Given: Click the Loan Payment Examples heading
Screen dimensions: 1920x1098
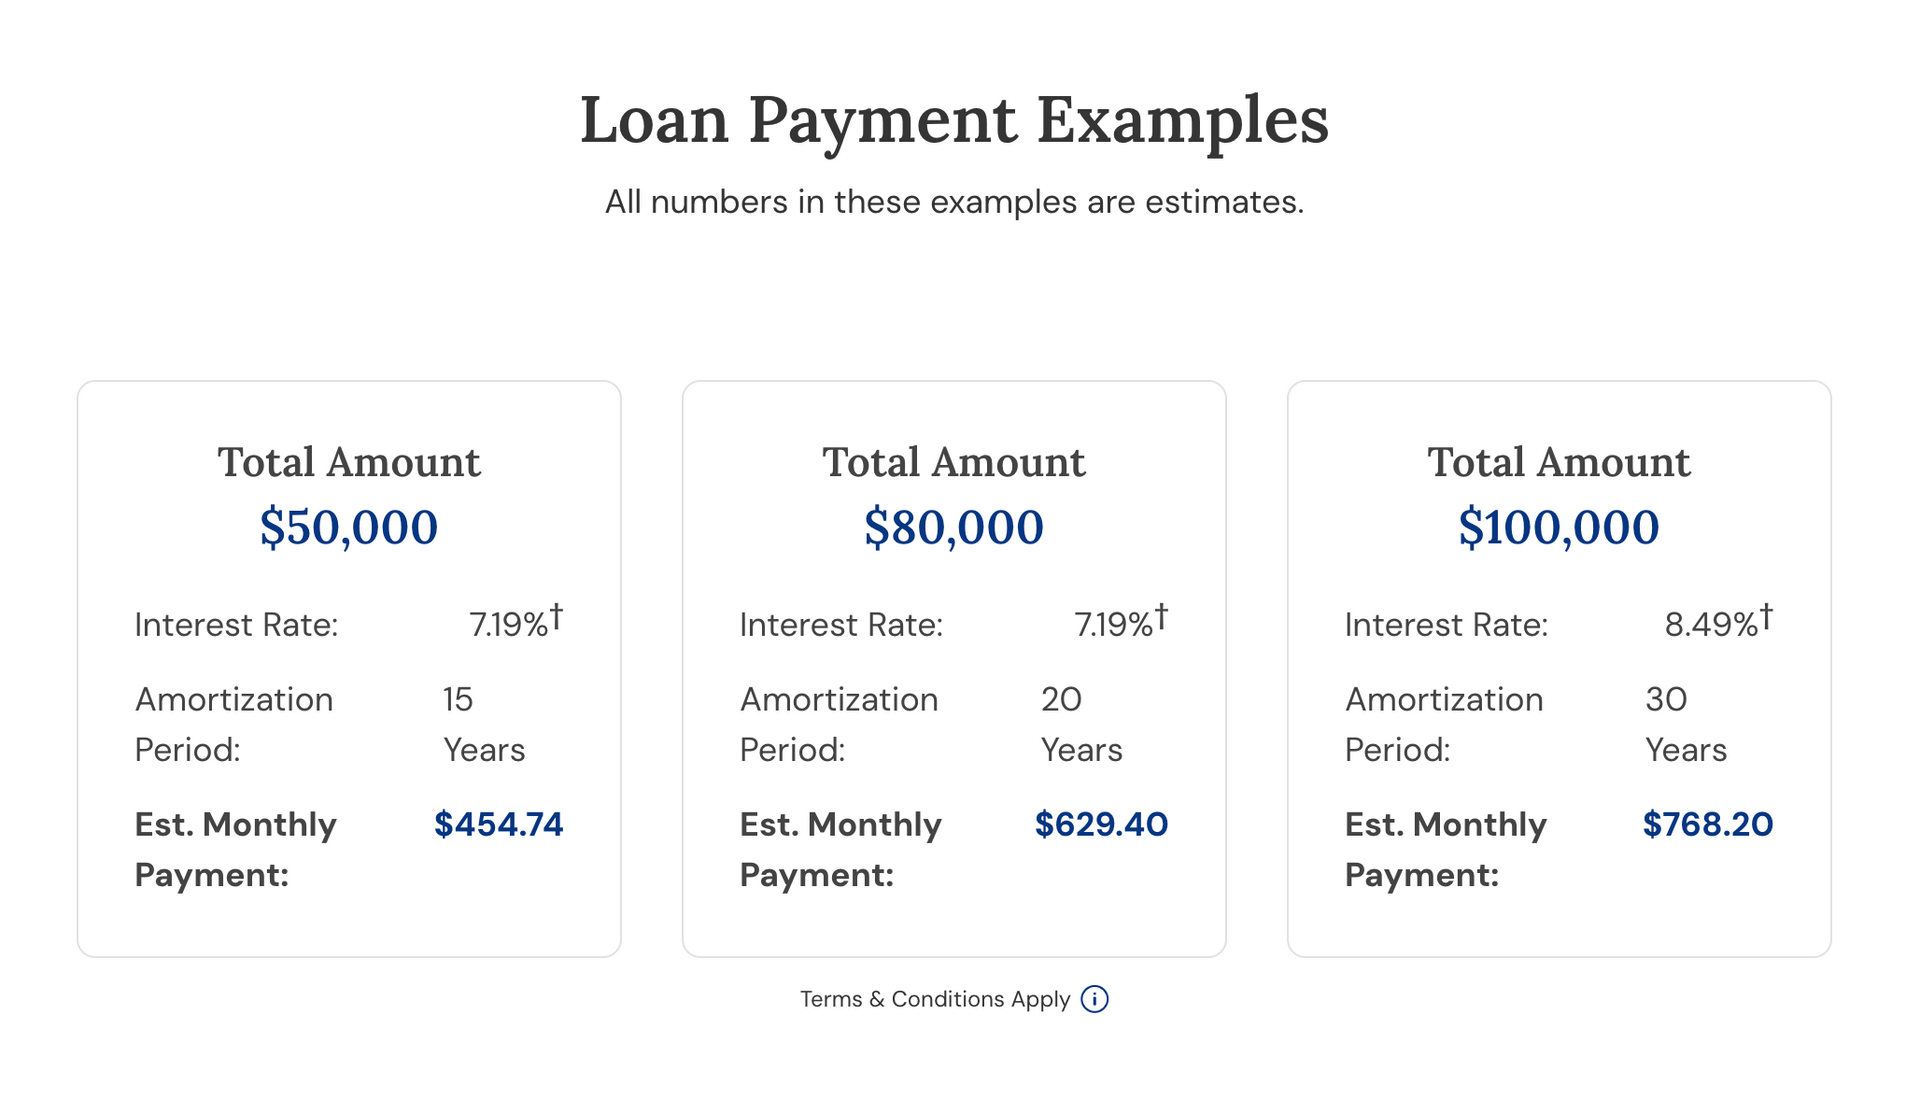Looking at the screenshot, I should pyautogui.click(x=955, y=121).
